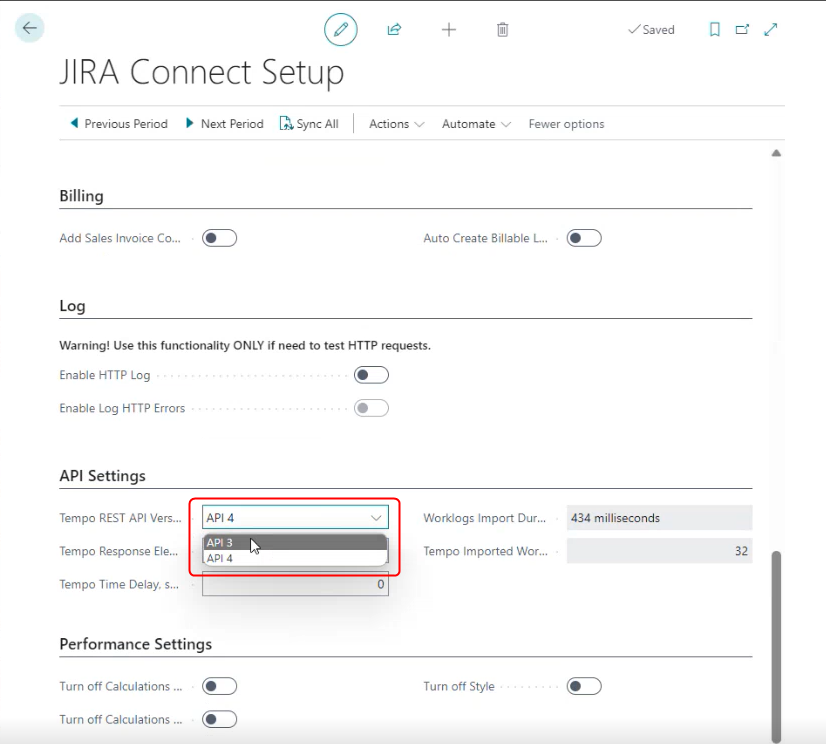Collapse the Log section header
This screenshot has height=744, width=826.
pyautogui.click(x=72, y=306)
